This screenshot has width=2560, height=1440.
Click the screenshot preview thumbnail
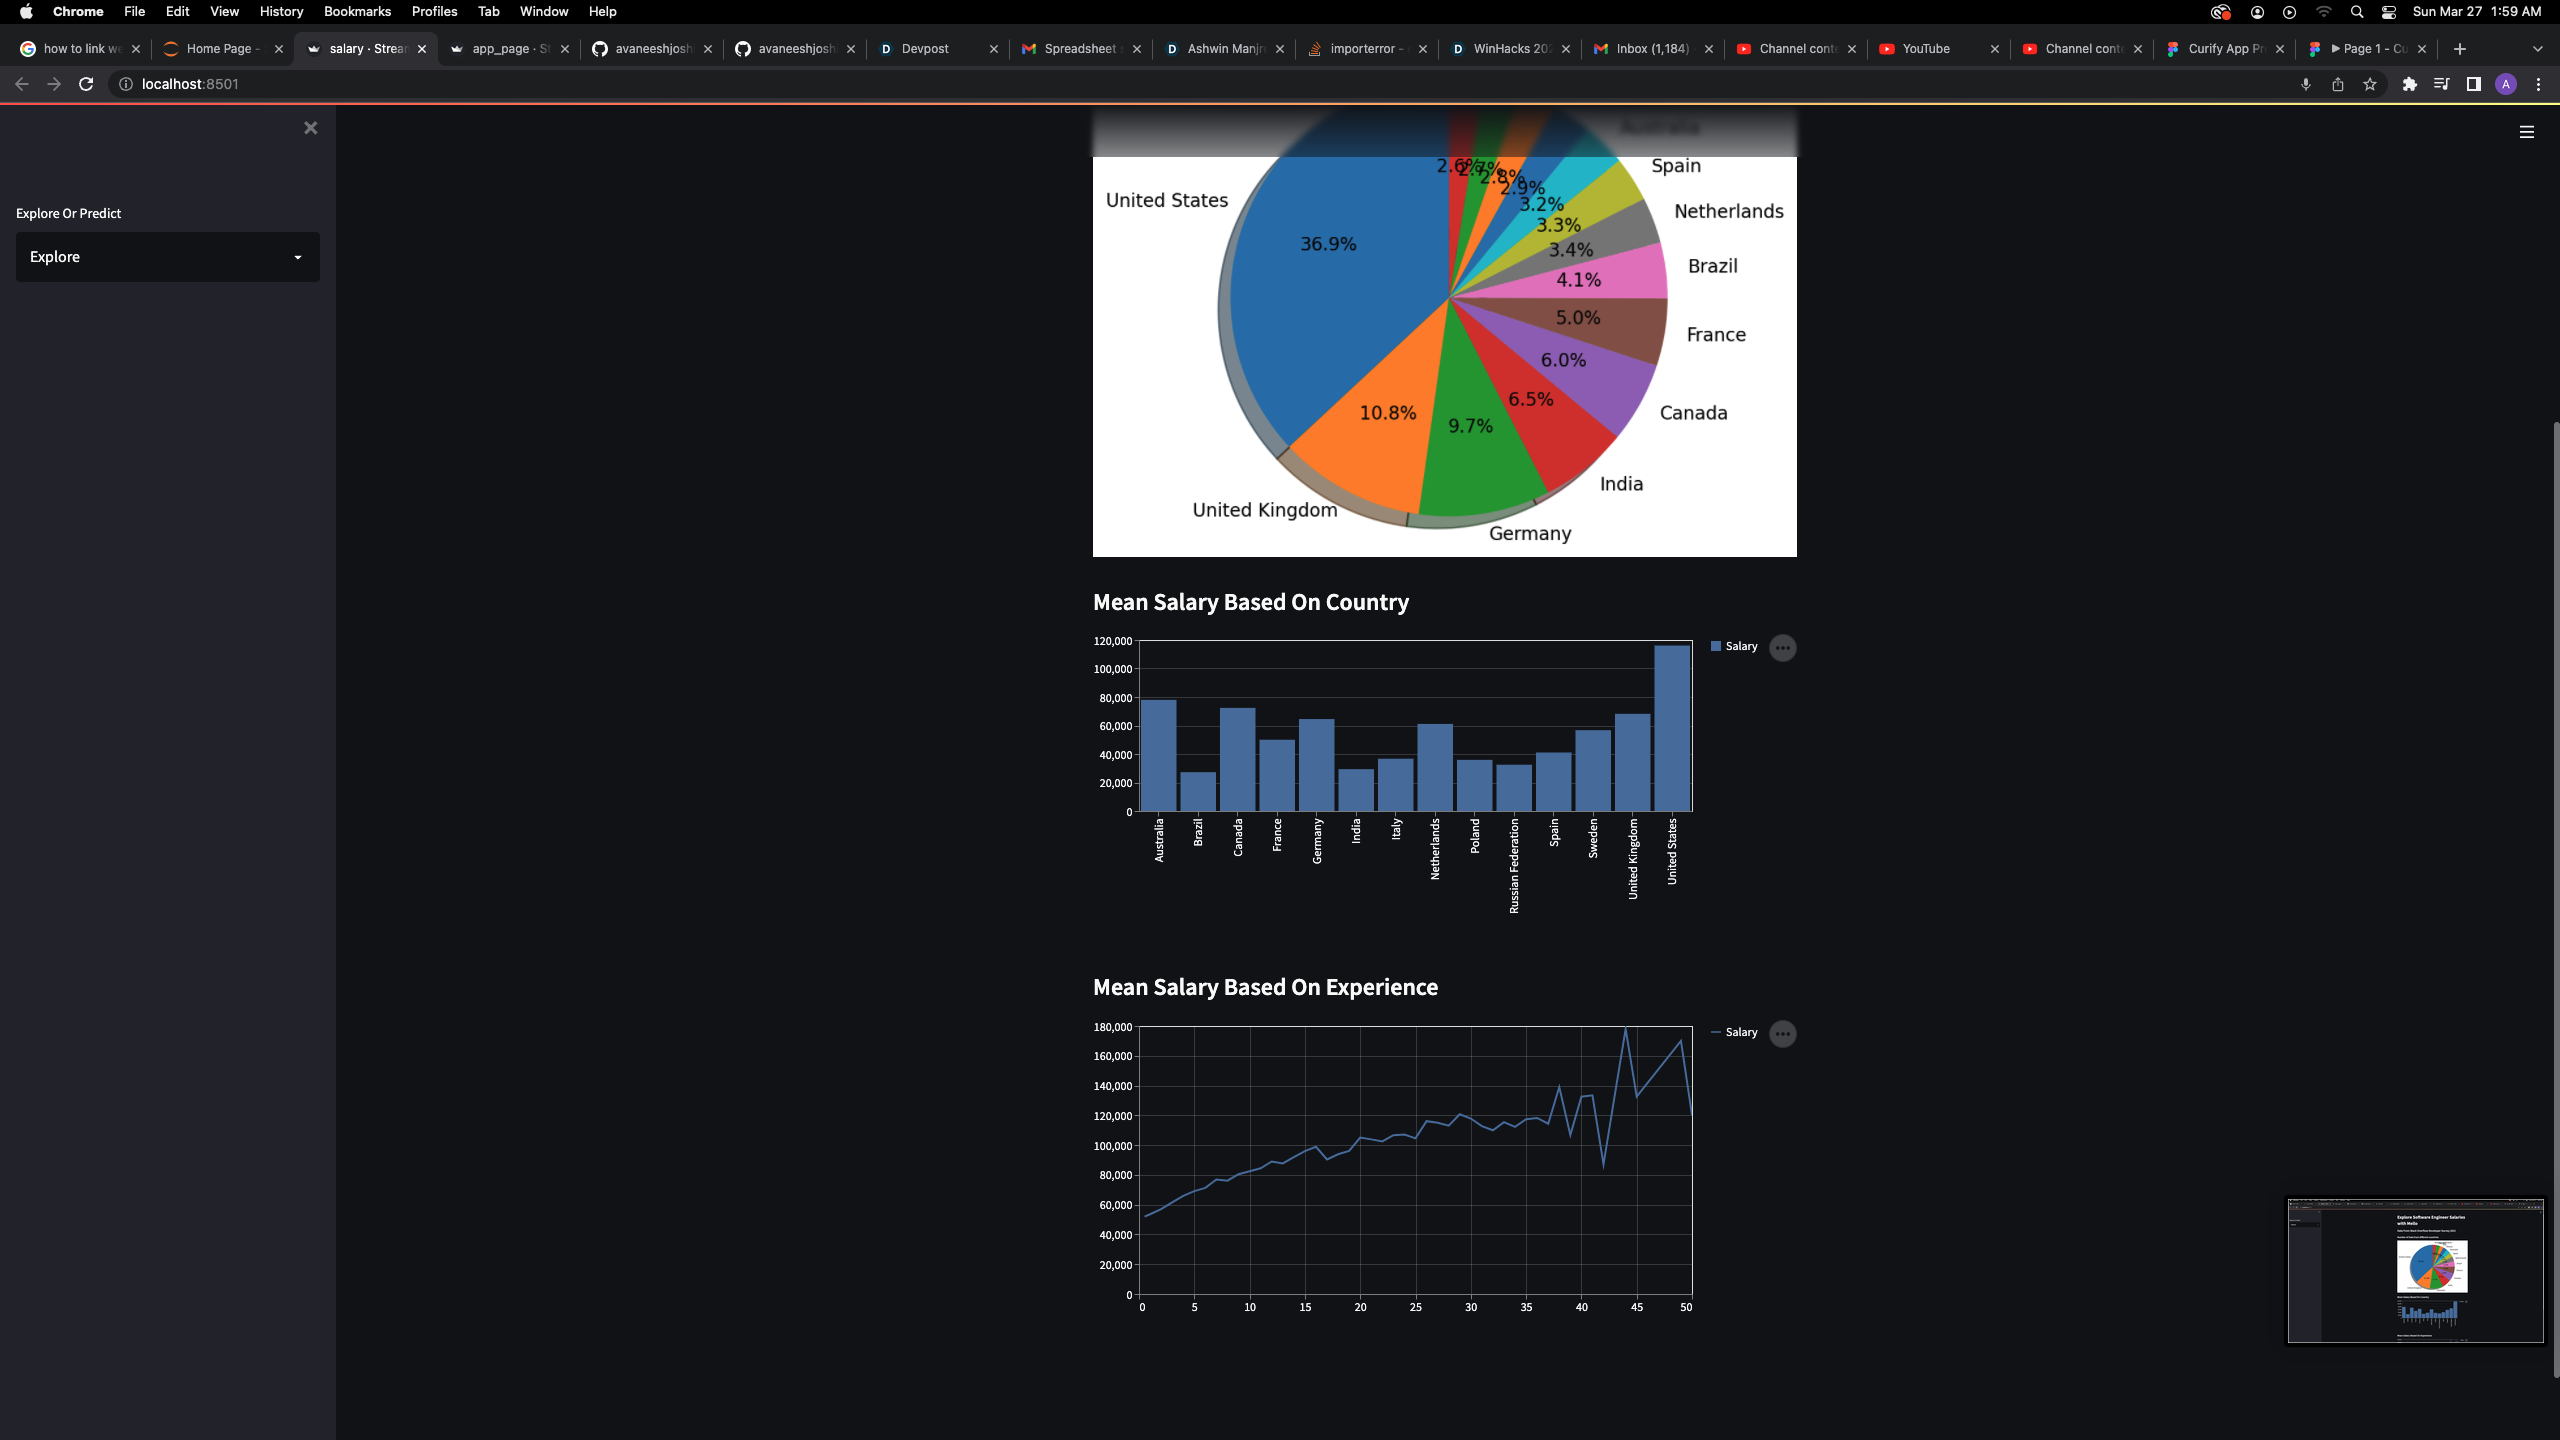point(2415,1271)
